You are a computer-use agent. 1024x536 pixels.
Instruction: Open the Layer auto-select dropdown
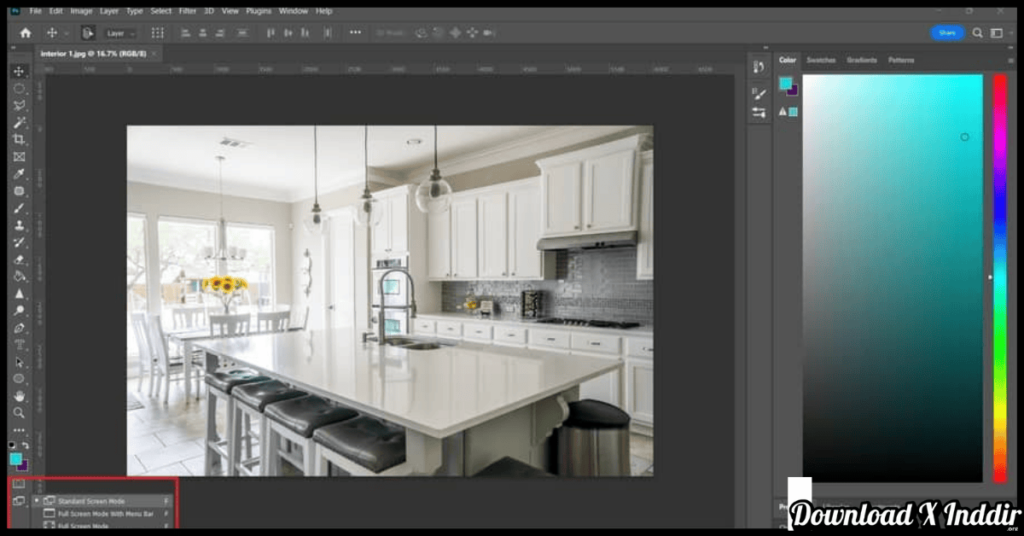(x=120, y=33)
